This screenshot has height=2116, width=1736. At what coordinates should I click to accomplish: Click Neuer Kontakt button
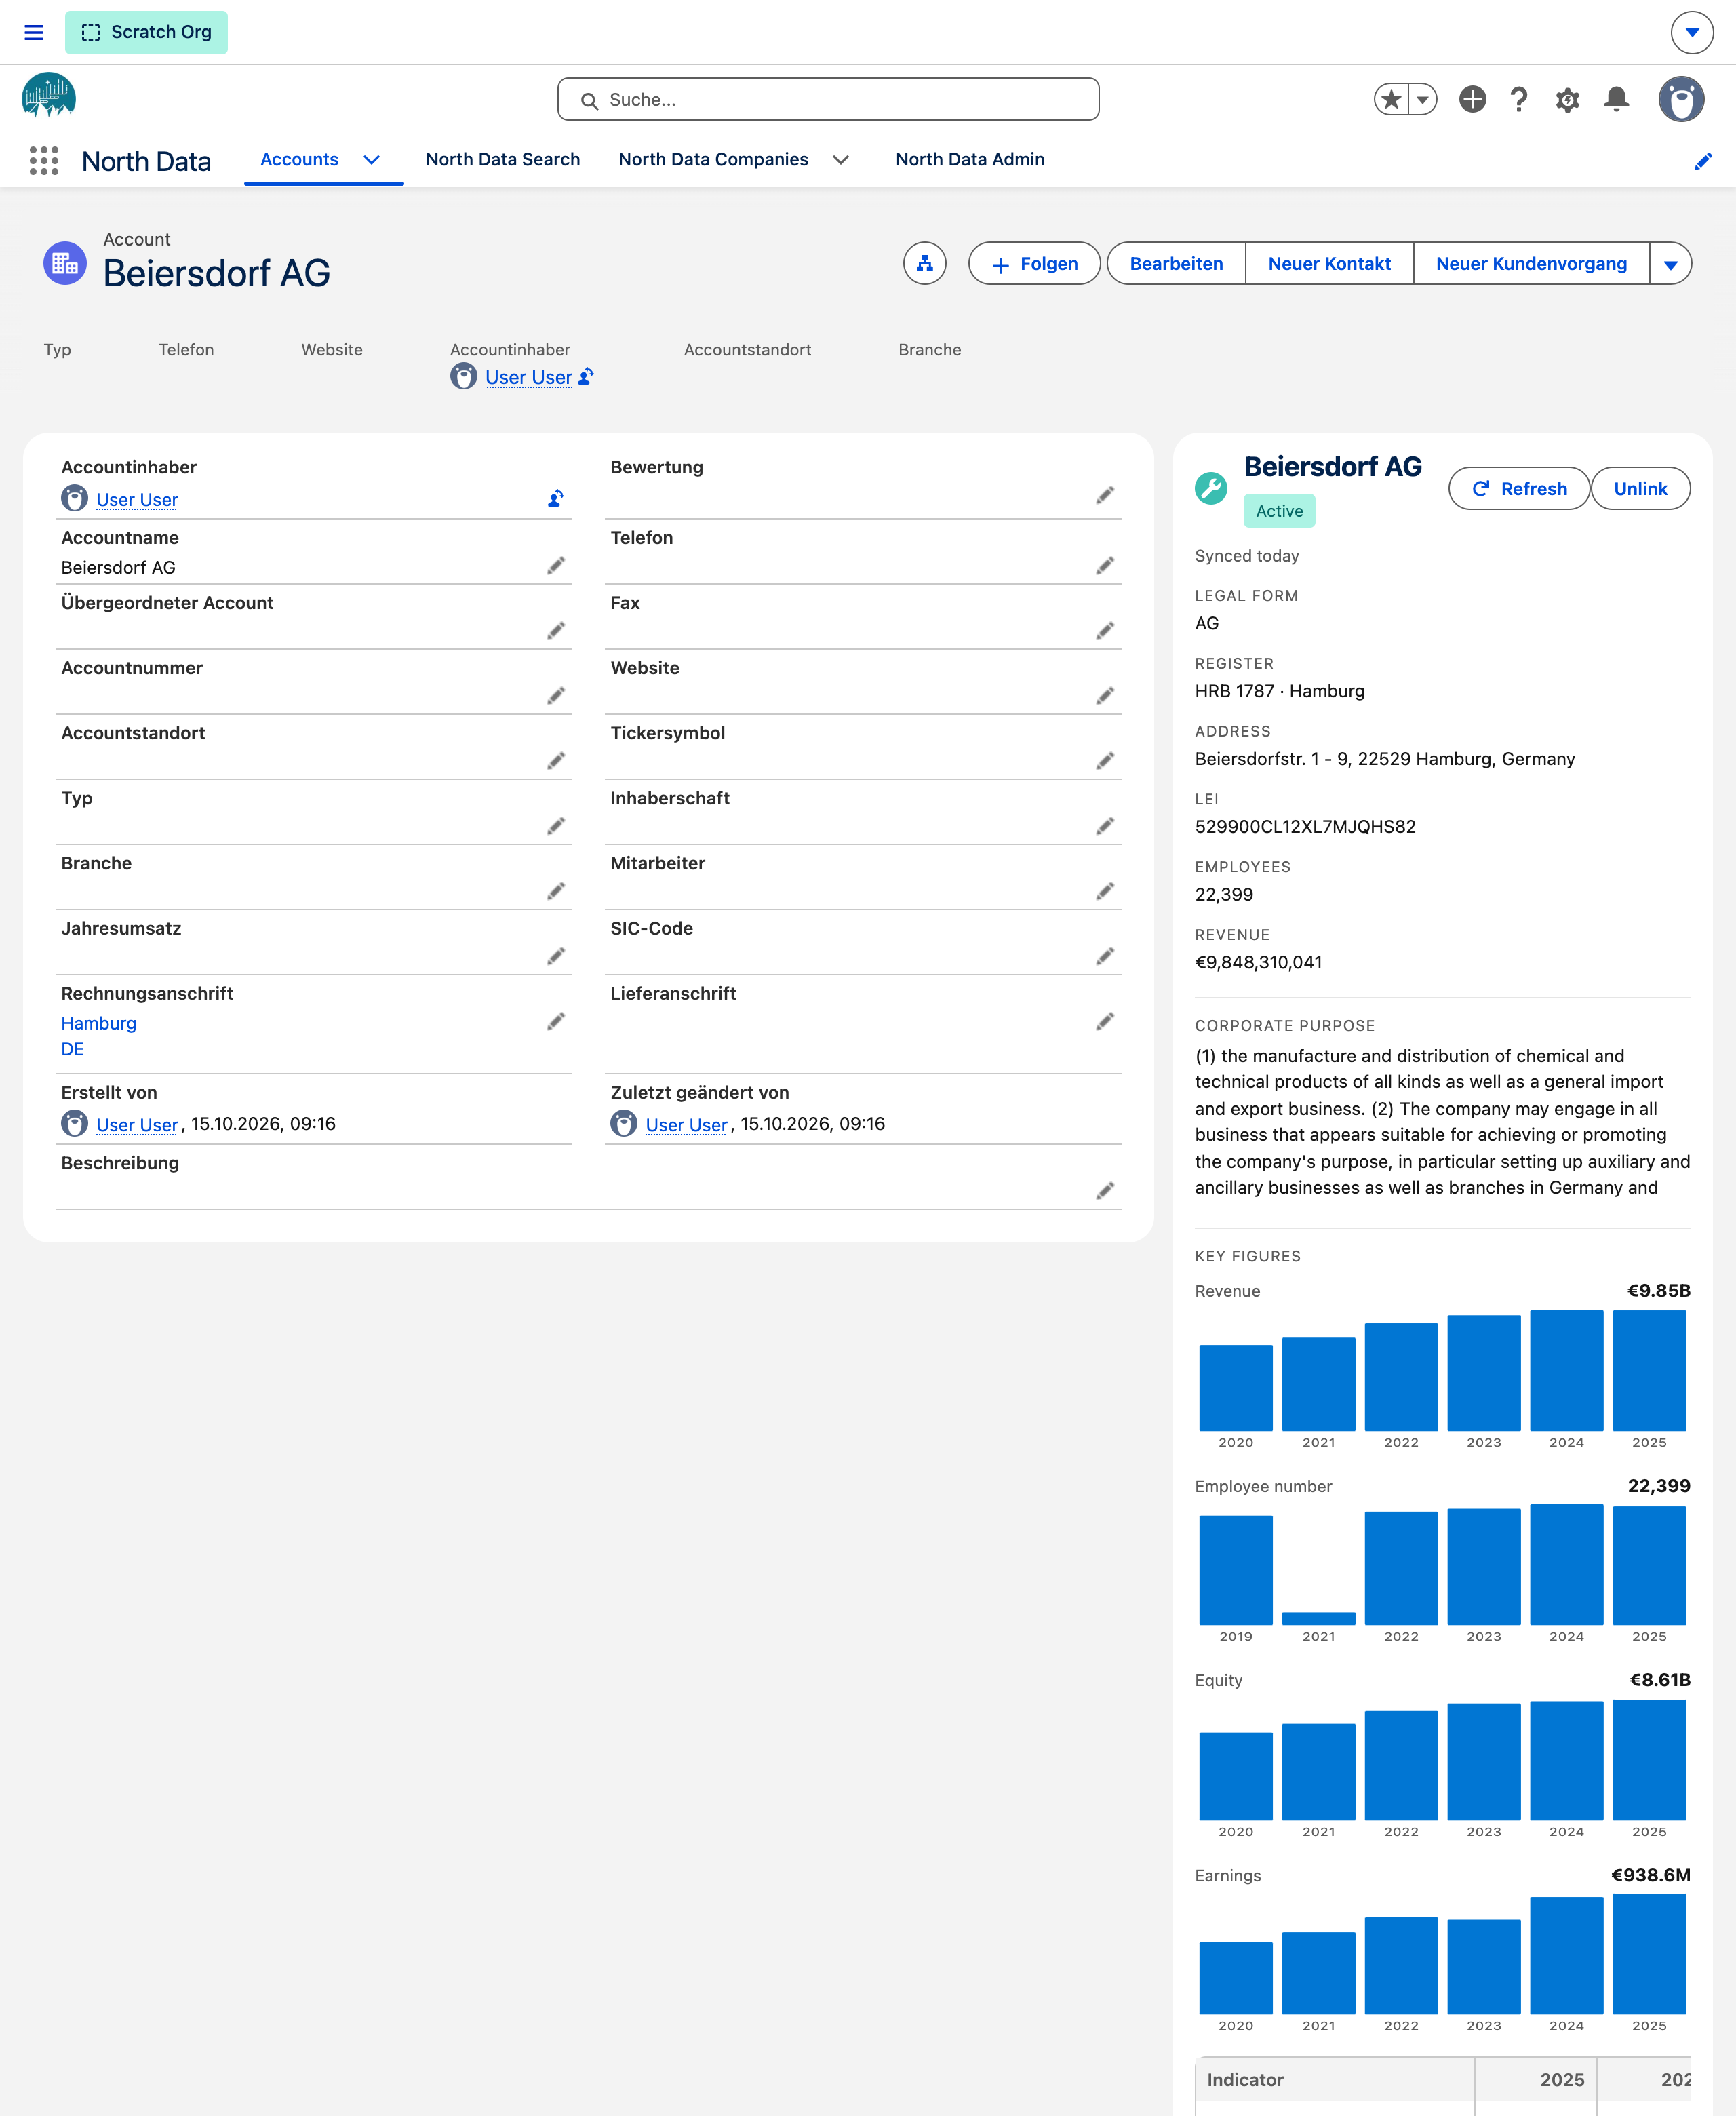coord(1329,264)
